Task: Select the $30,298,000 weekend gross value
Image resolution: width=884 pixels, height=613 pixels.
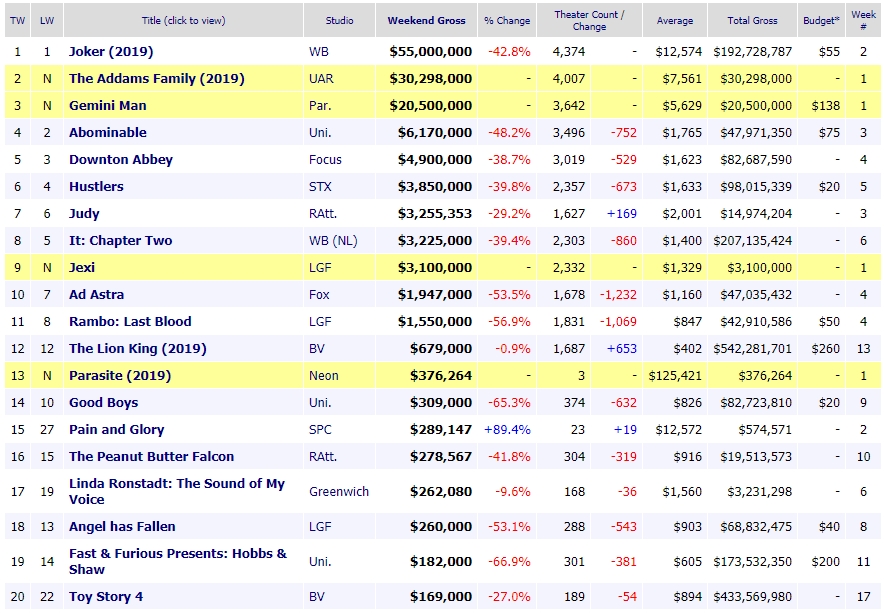Action: click(x=430, y=79)
